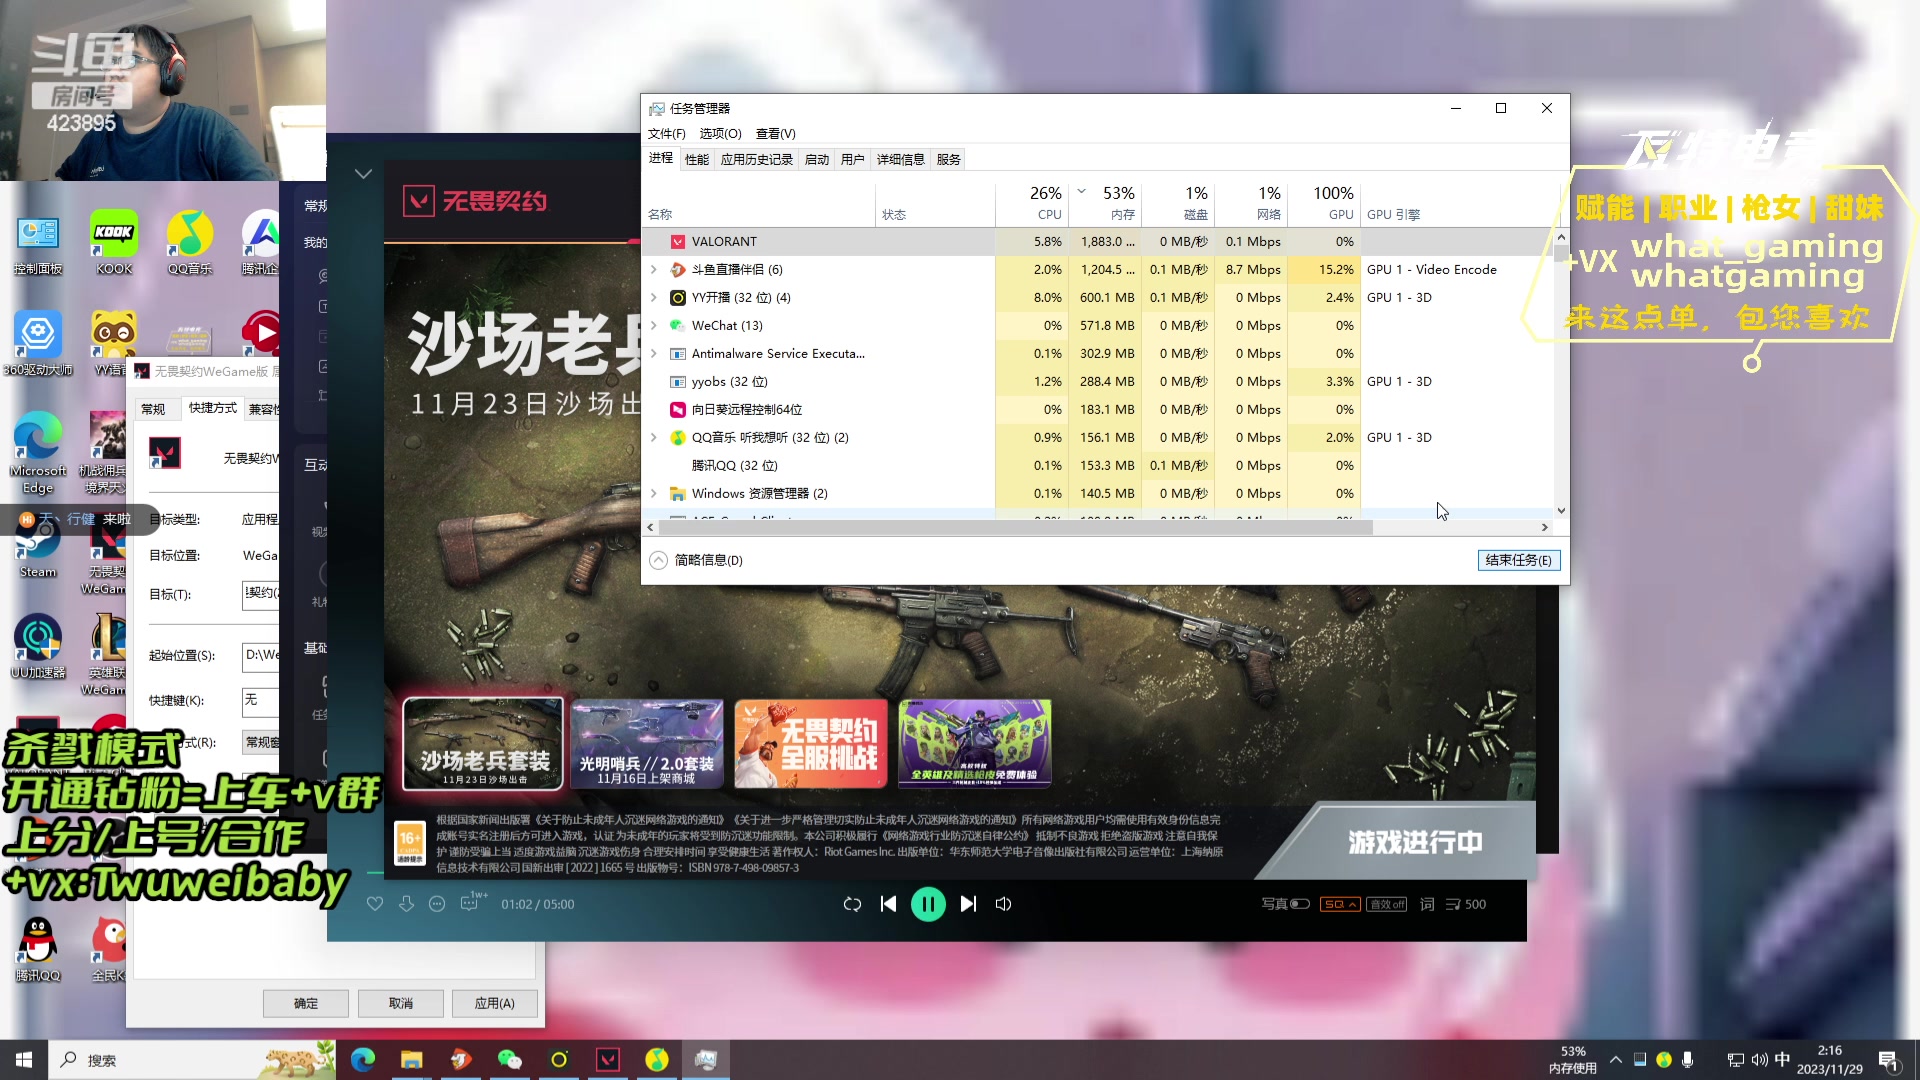Open the volume speaker control
Image resolution: width=1920 pixels, height=1080 pixels.
point(1003,904)
